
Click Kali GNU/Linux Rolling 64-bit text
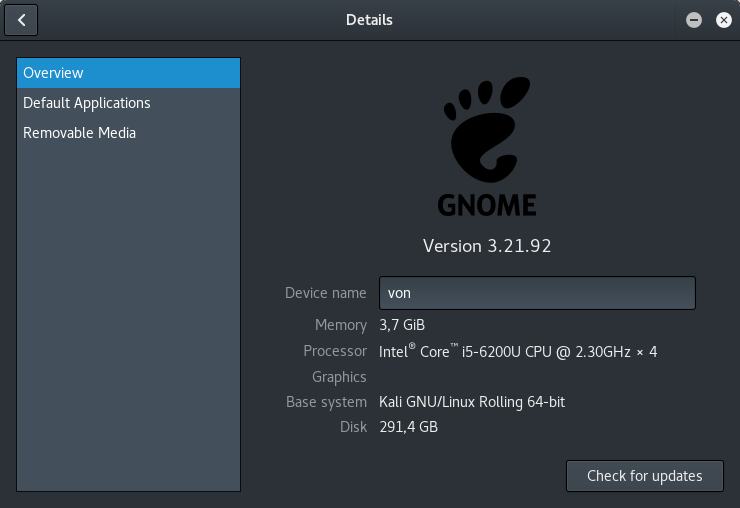pyautogui.click(x=472, y=402)
